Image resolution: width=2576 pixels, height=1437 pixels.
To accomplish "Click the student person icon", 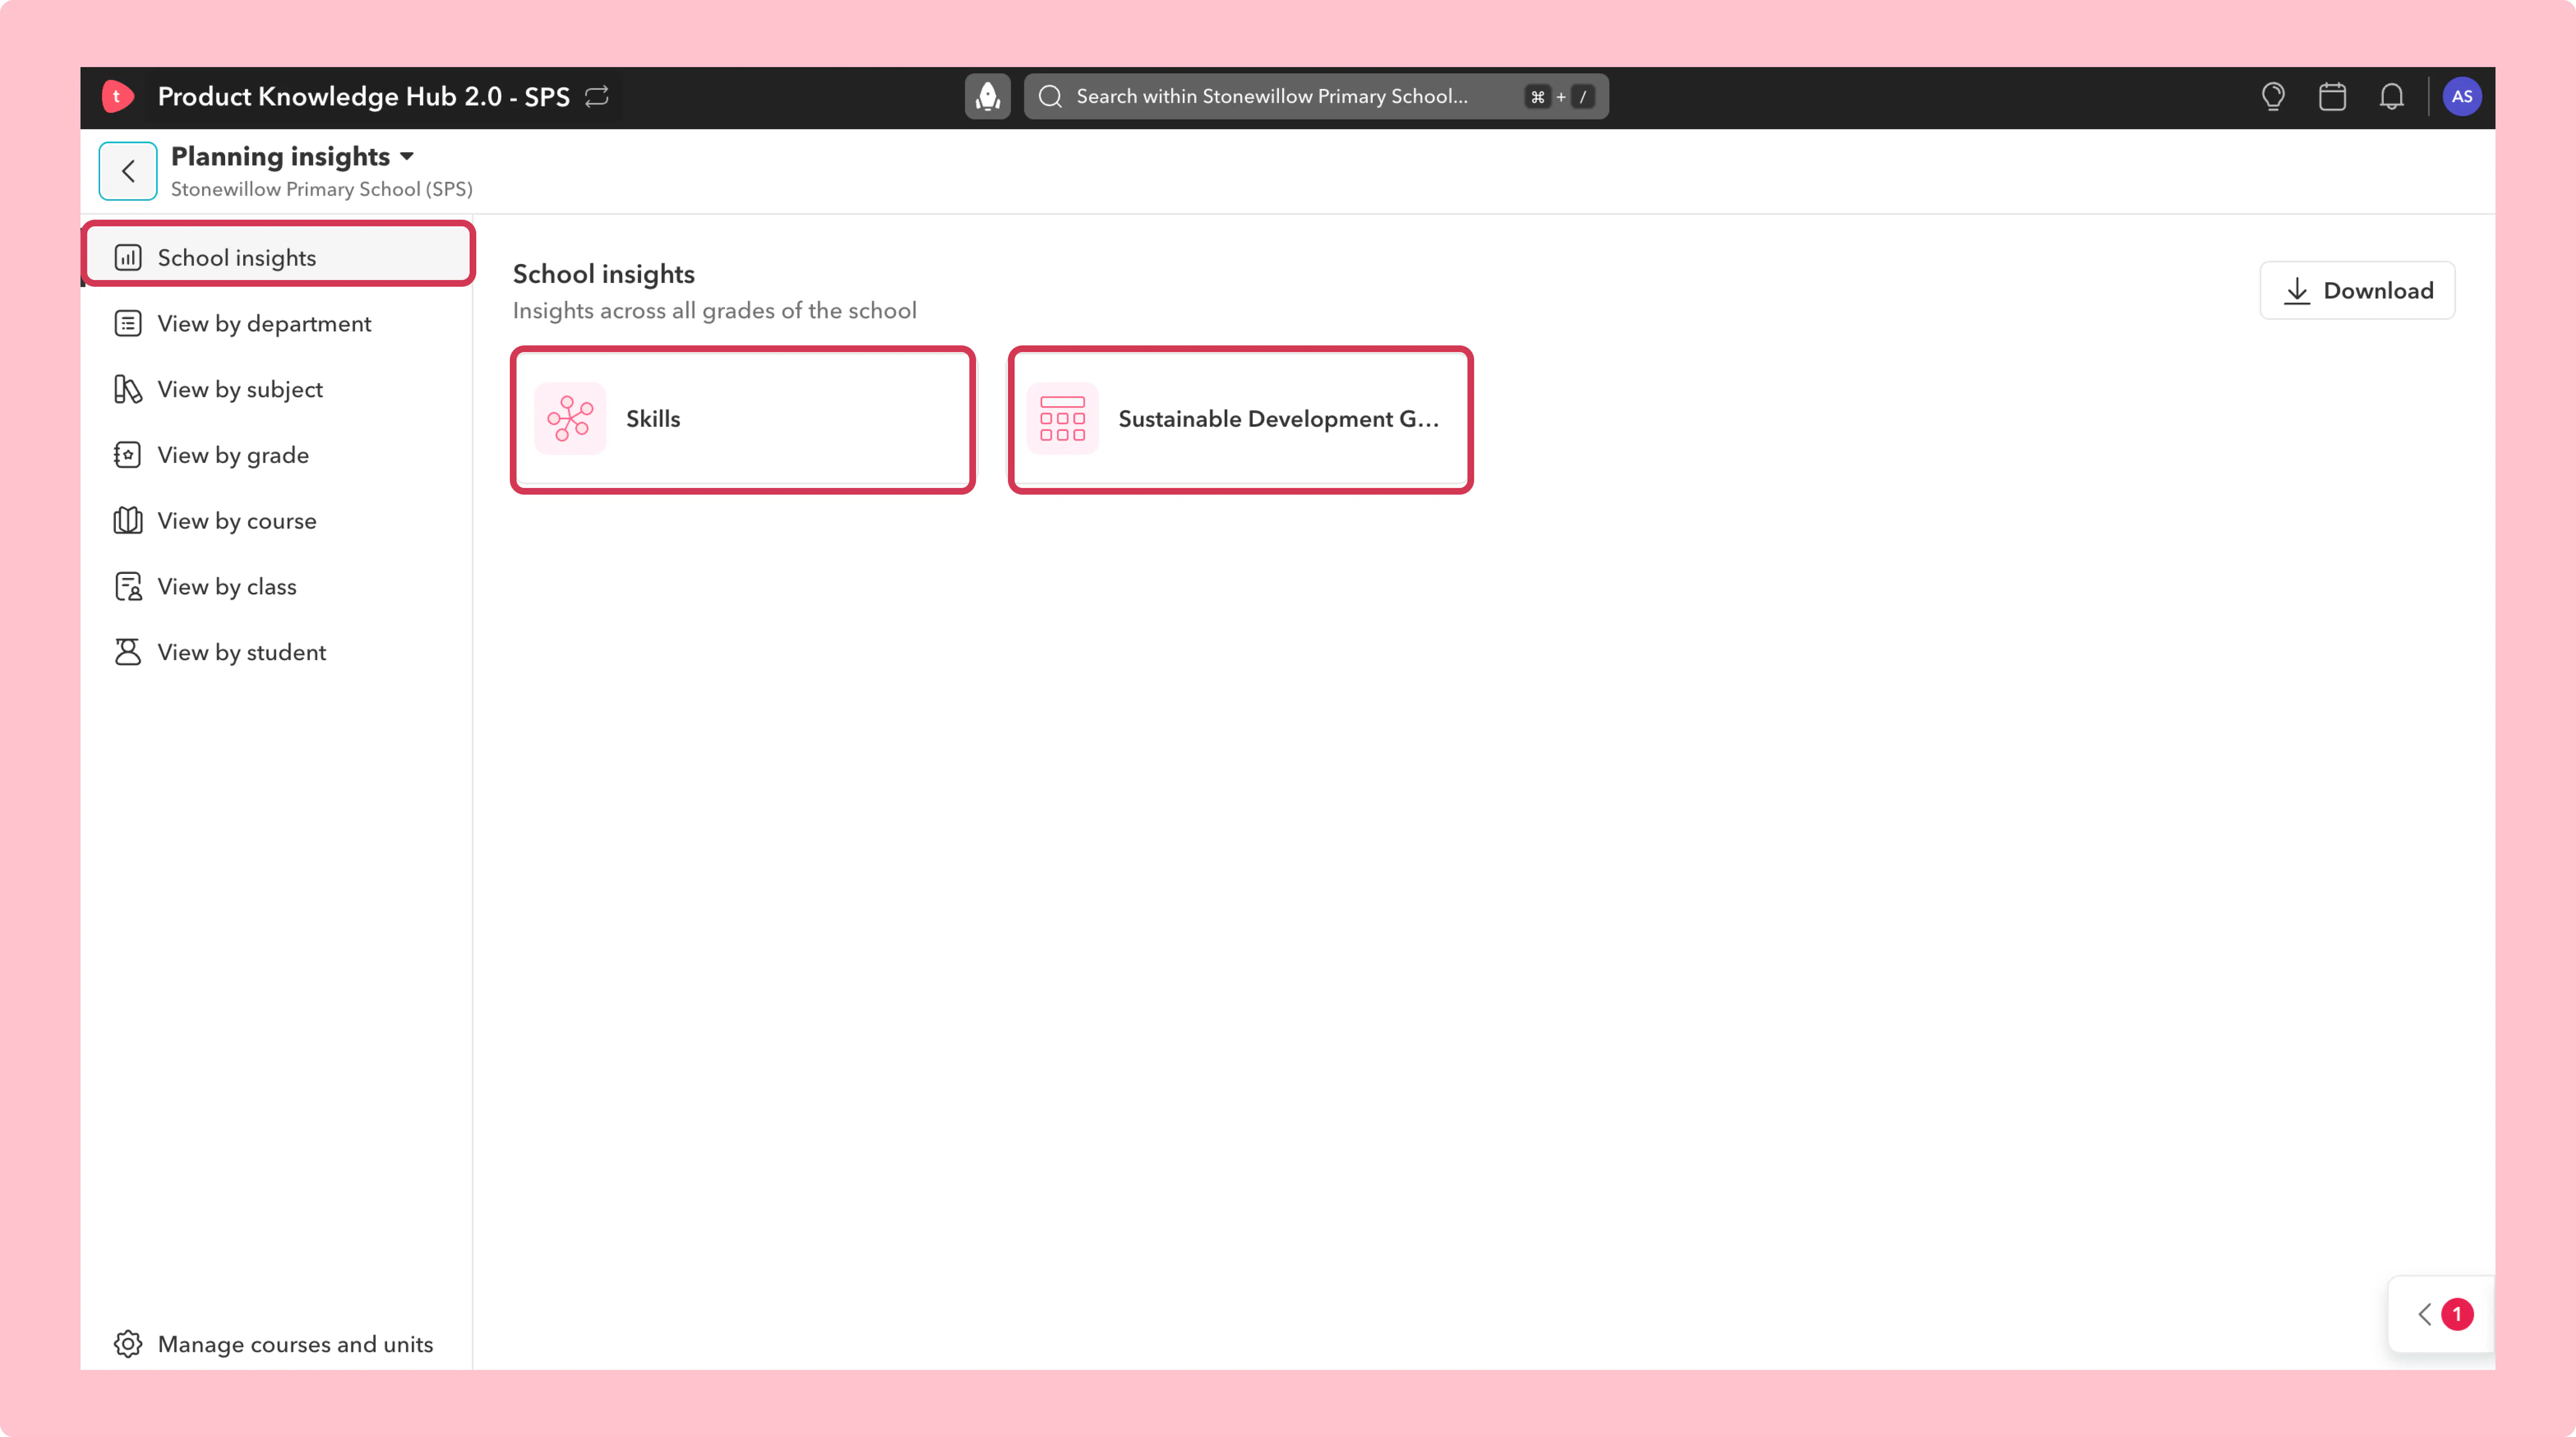I will (x=128, y=652).
